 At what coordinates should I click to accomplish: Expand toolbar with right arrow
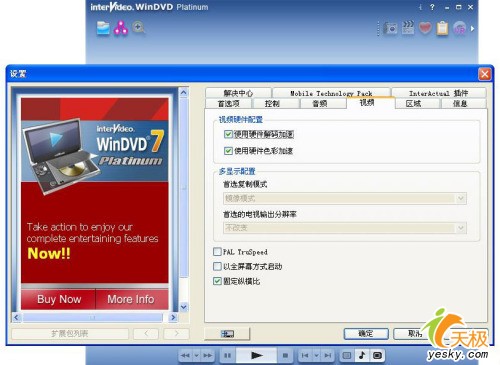(x=472, y=29)
